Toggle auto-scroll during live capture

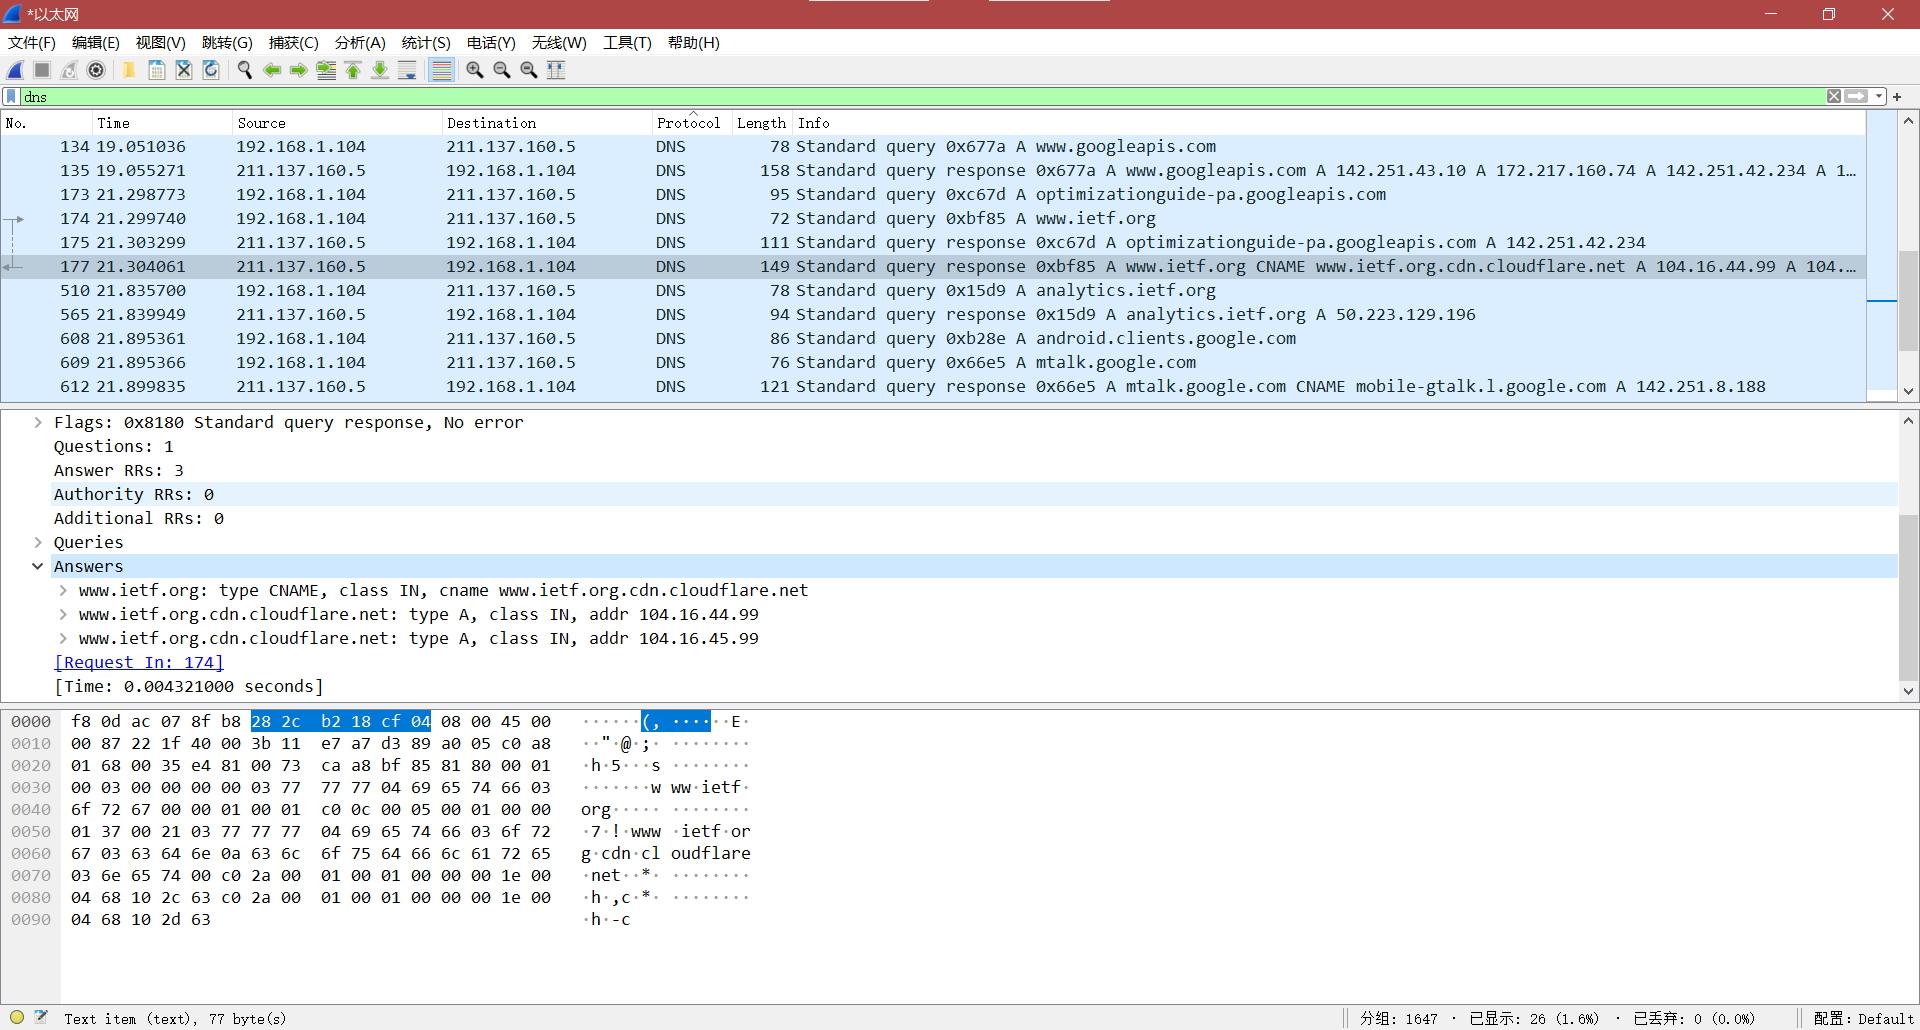[406, 70]
